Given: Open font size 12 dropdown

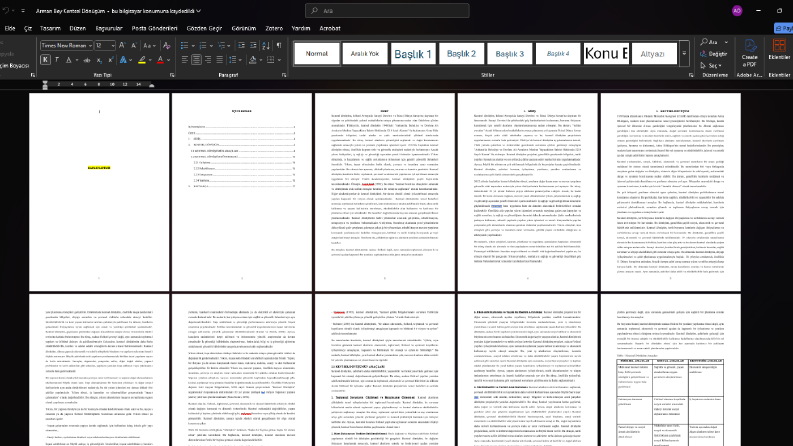Looking at the screenshot, I should point(113,46).
